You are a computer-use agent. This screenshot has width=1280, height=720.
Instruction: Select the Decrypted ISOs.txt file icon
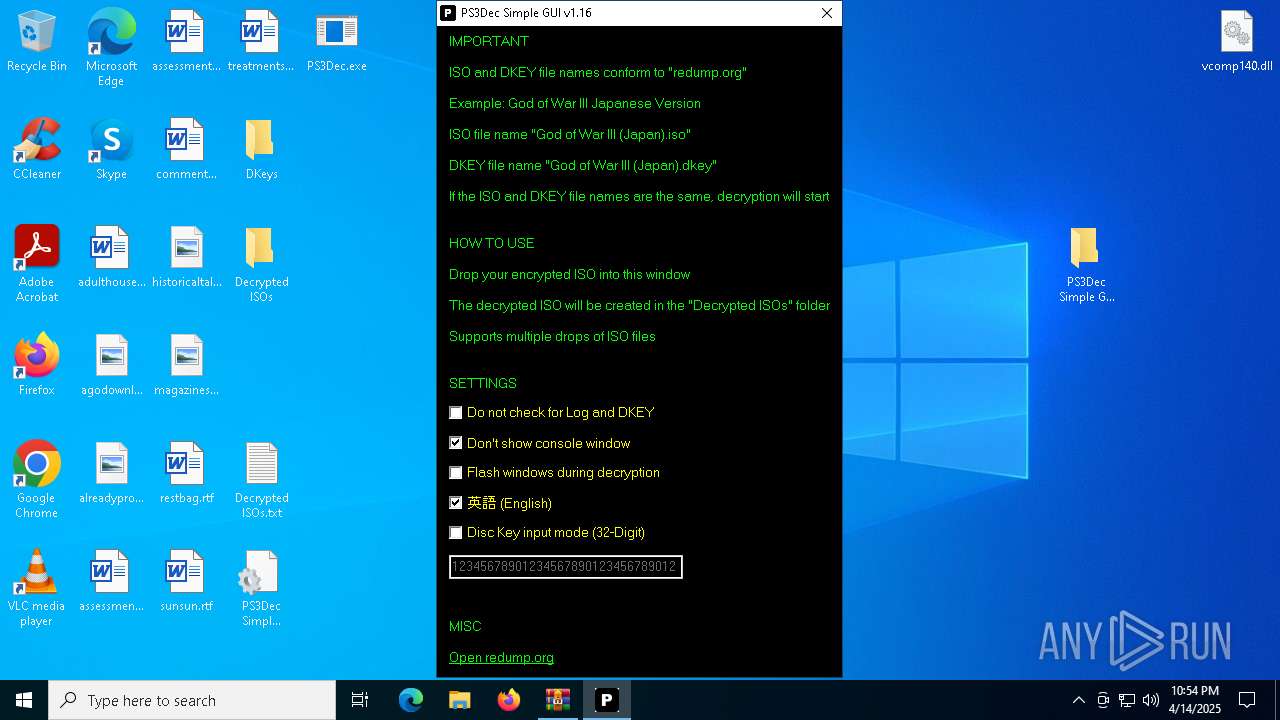(x=261, y=480)
